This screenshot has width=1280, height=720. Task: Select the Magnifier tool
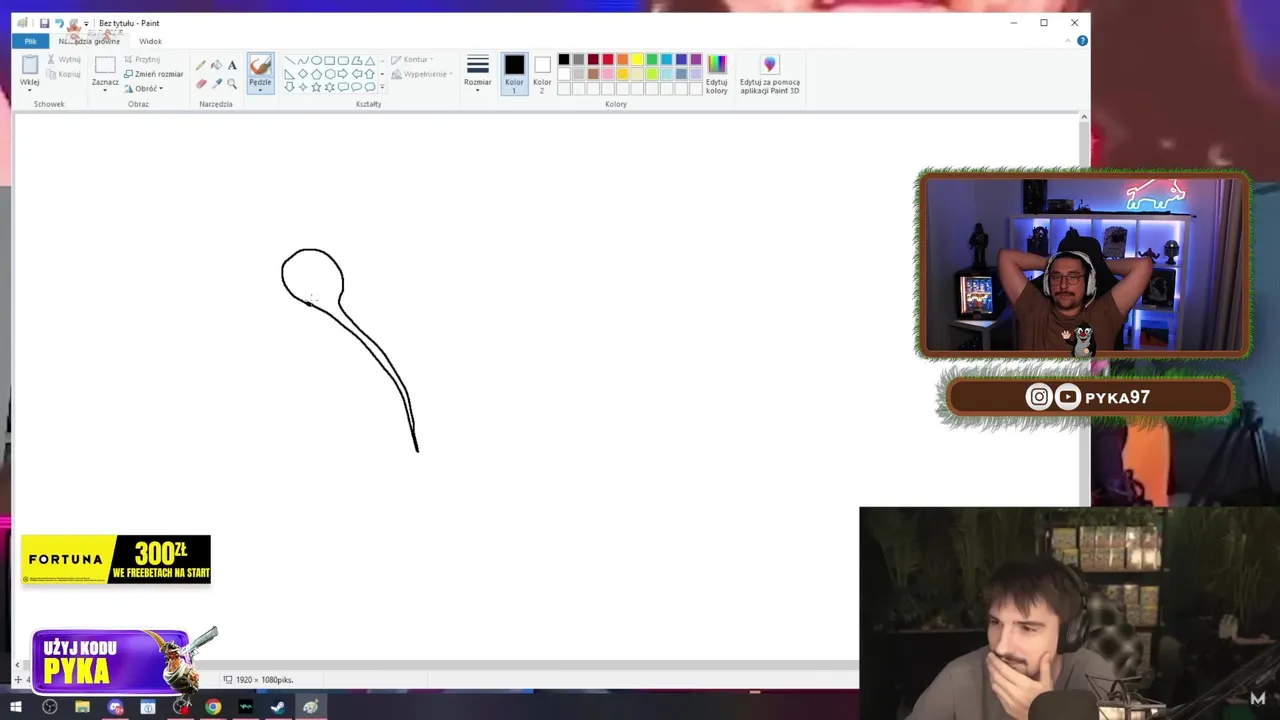[x=232, y=84]
